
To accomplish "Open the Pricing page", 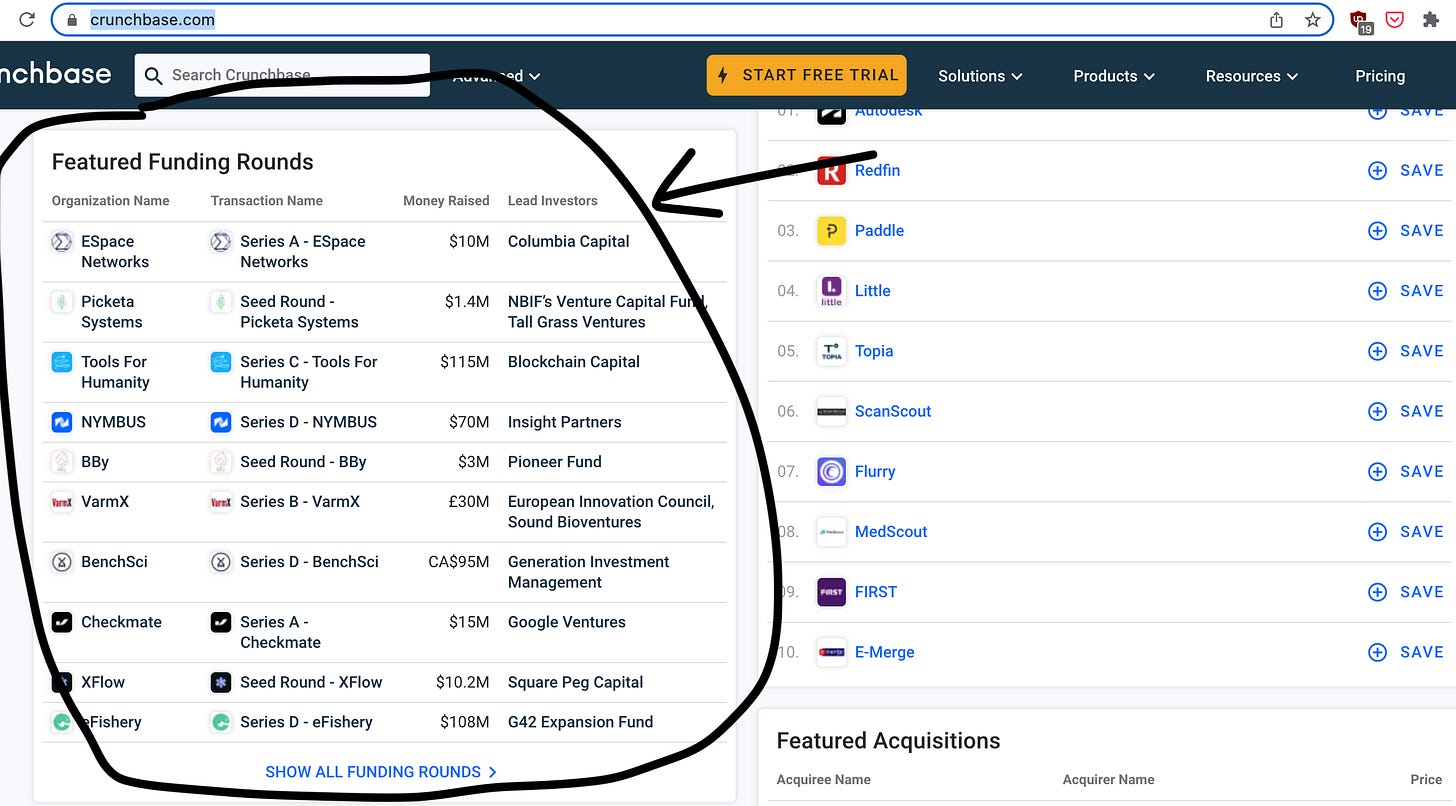I will pos(1380,76).
